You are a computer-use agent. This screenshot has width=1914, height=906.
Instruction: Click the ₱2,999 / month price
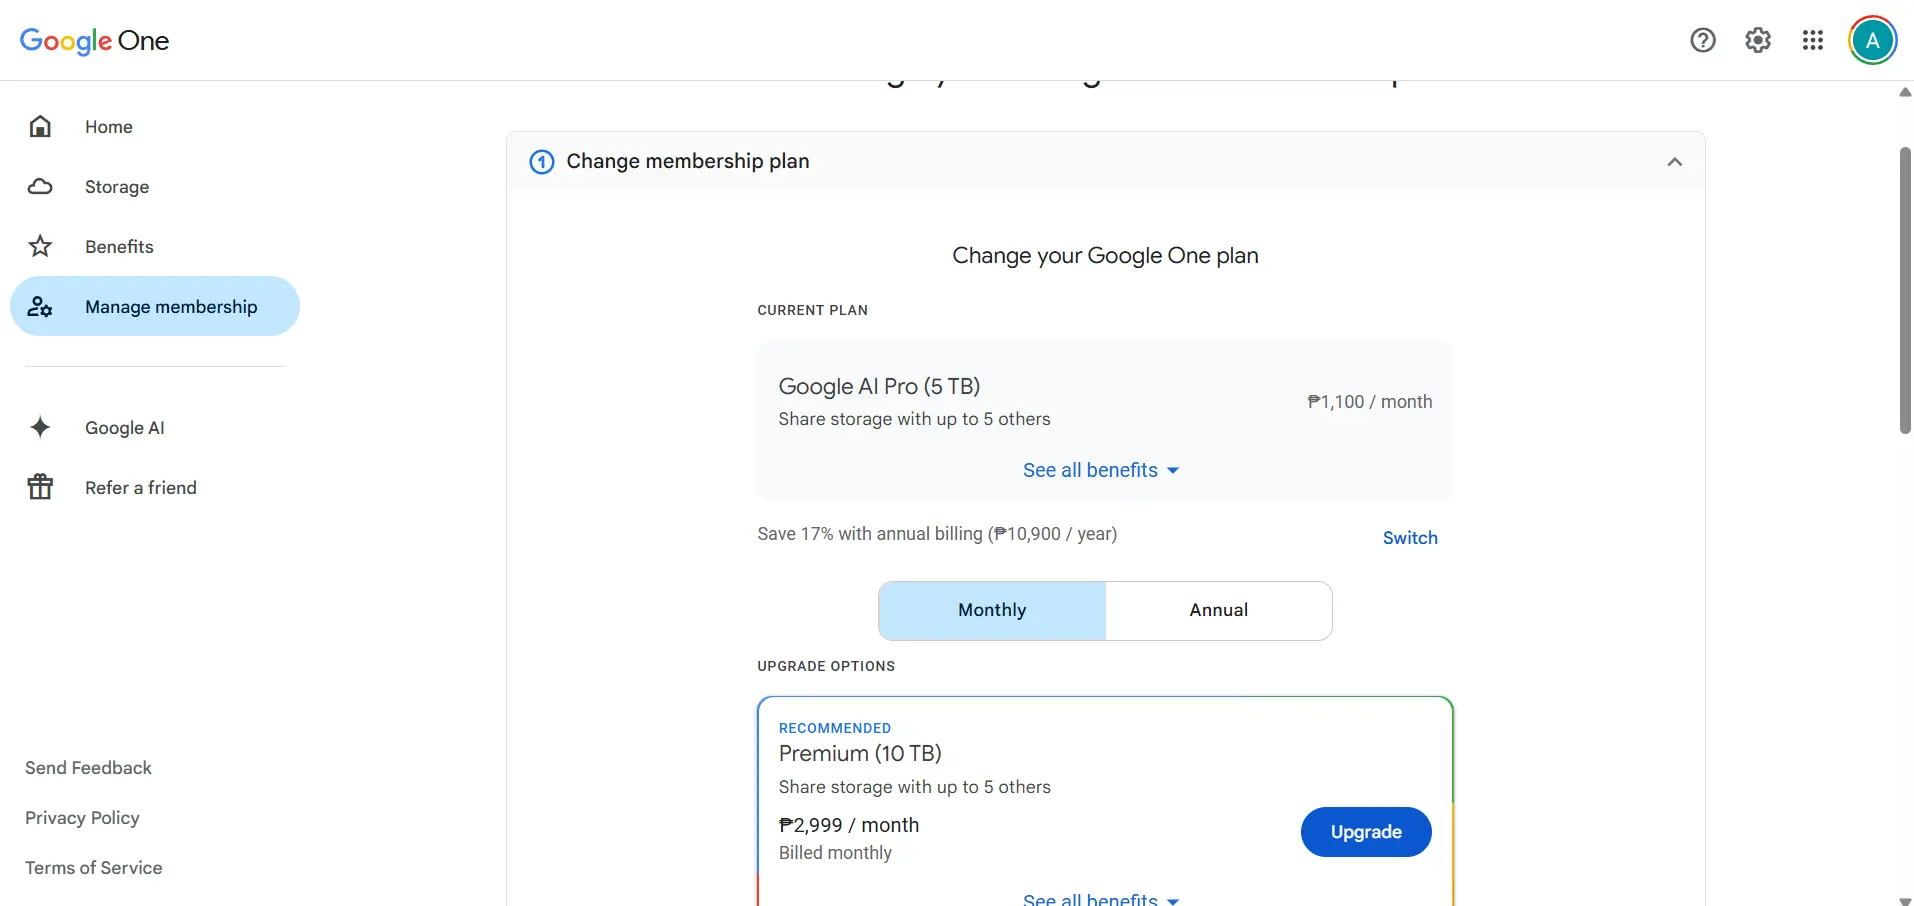[x=849, y=825]
